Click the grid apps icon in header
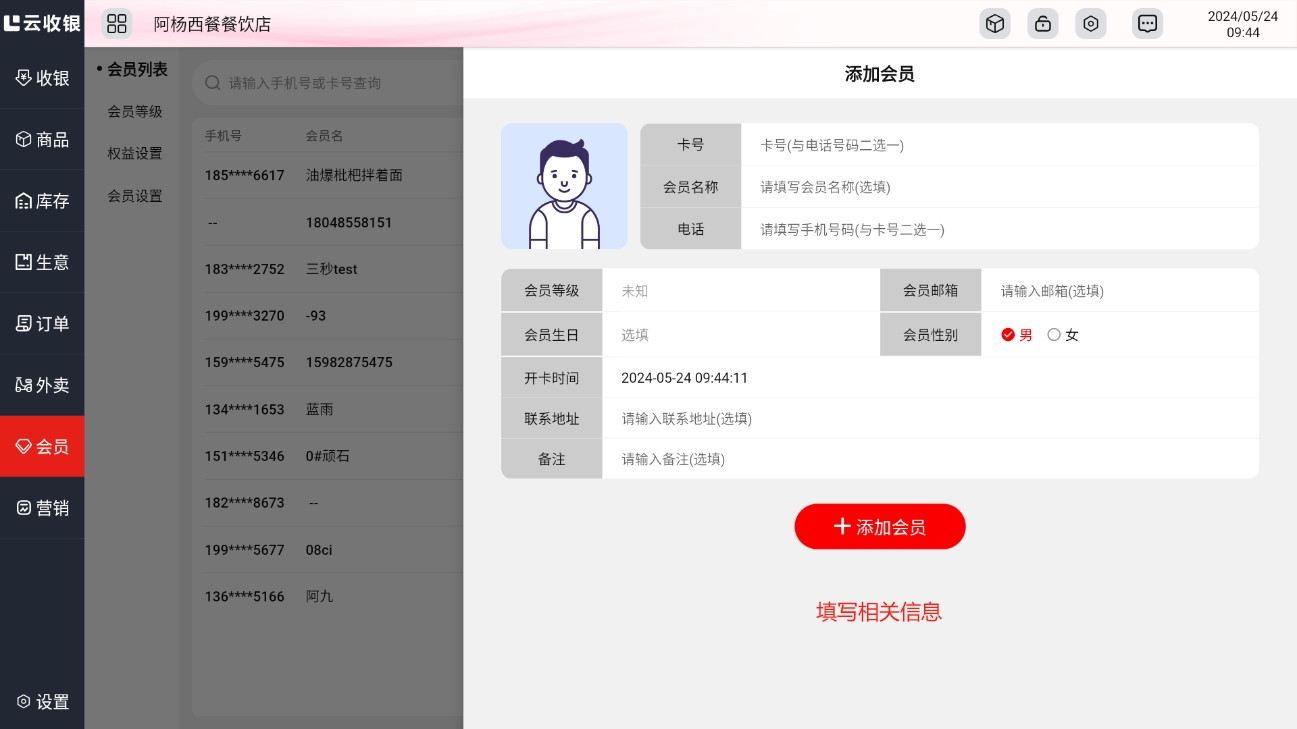The image size is (1297, 729). (x=117, y=24)
